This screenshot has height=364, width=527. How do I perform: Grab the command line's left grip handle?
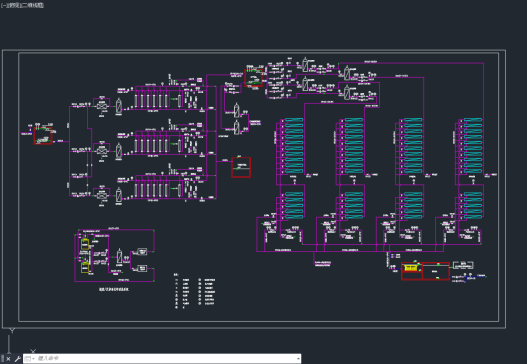click(2, 359)
